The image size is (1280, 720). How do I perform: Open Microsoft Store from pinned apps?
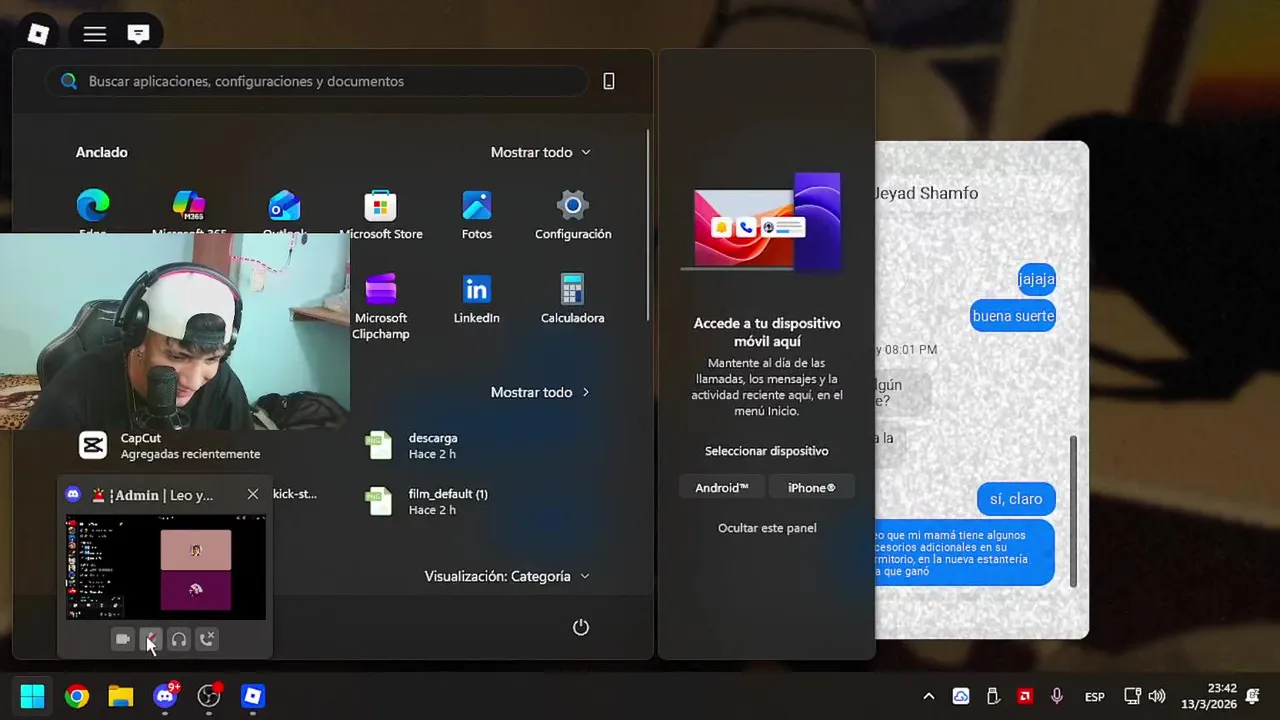pyautogui.click(x=380, y=215)
